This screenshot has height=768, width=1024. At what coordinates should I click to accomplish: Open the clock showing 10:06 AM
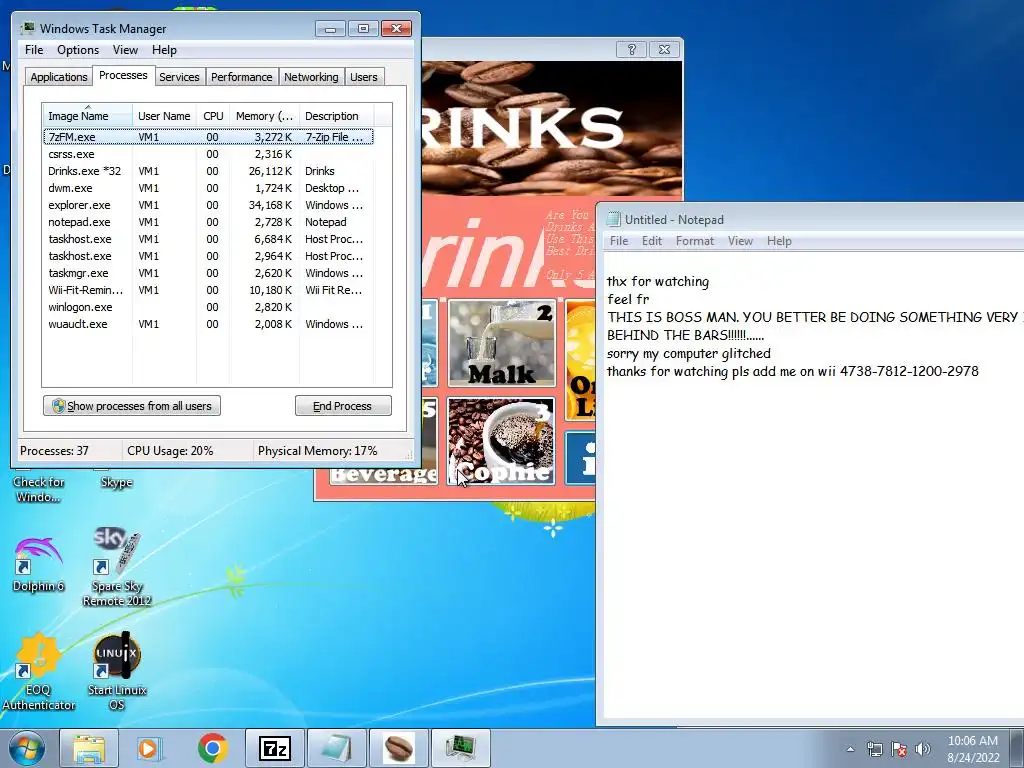972,748
